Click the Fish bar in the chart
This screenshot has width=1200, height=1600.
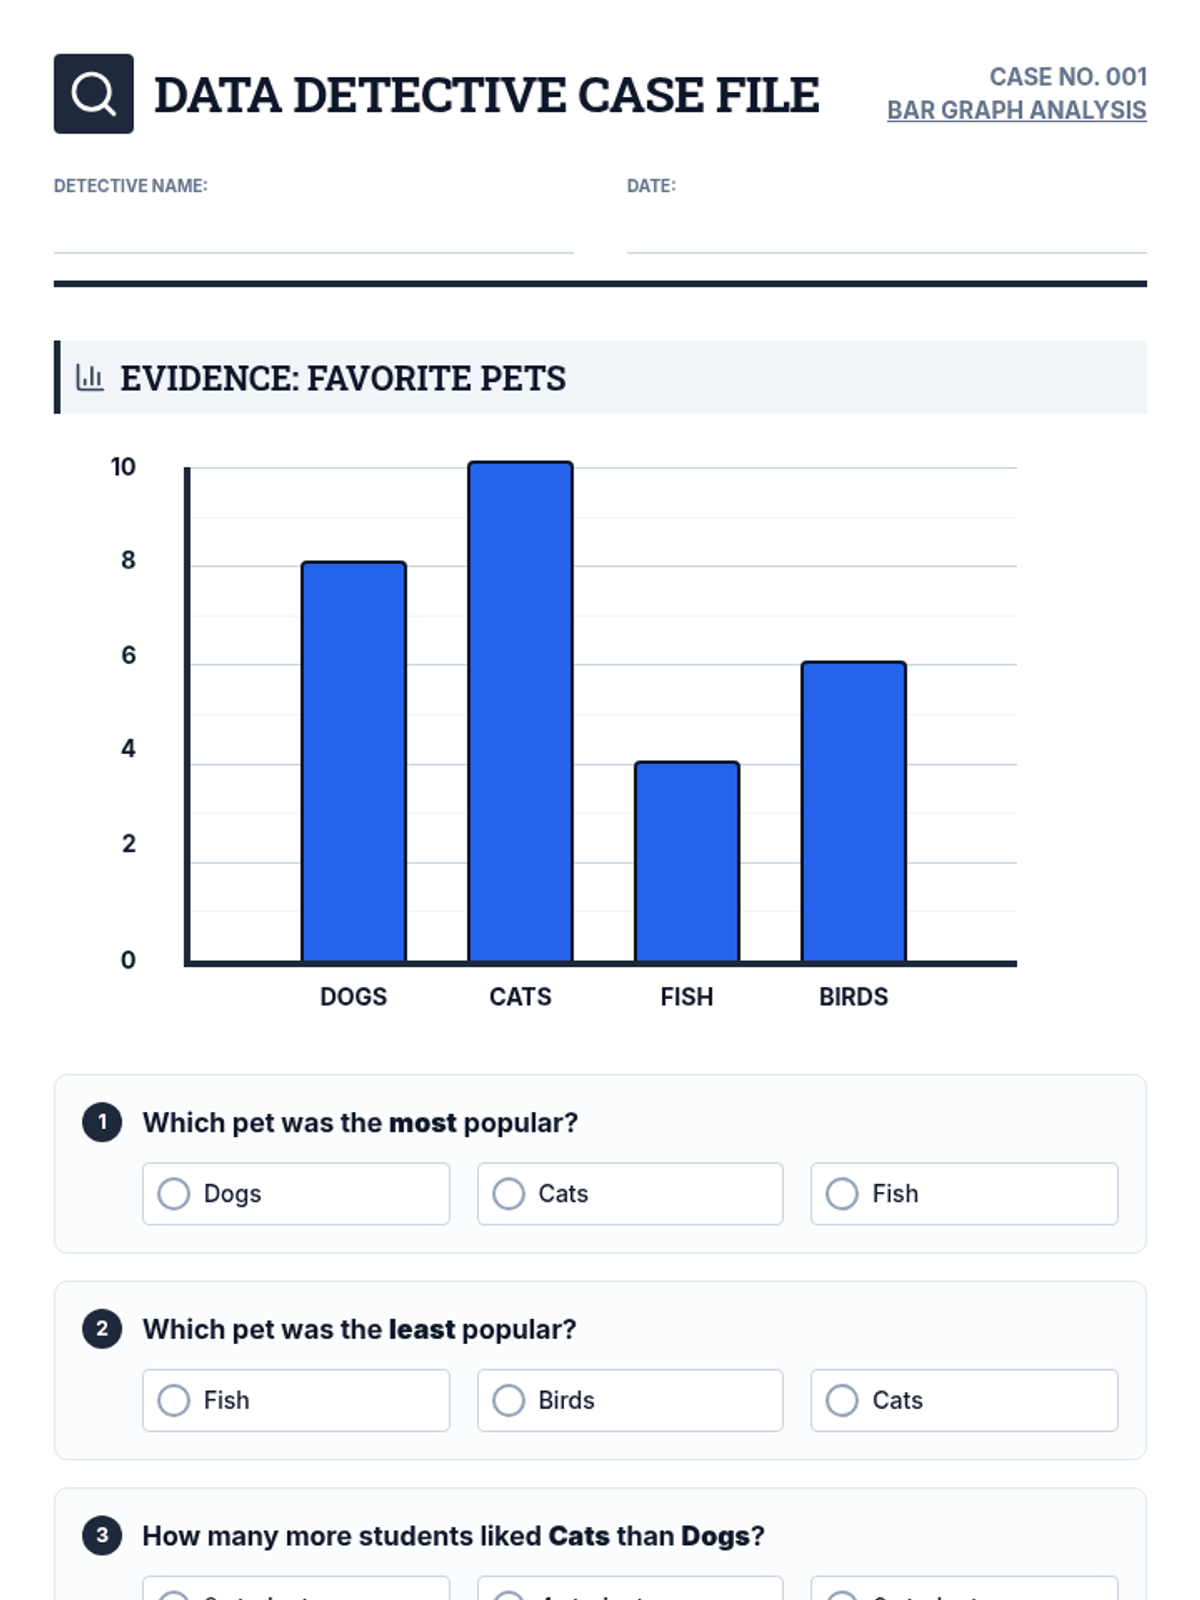[687, 862]
